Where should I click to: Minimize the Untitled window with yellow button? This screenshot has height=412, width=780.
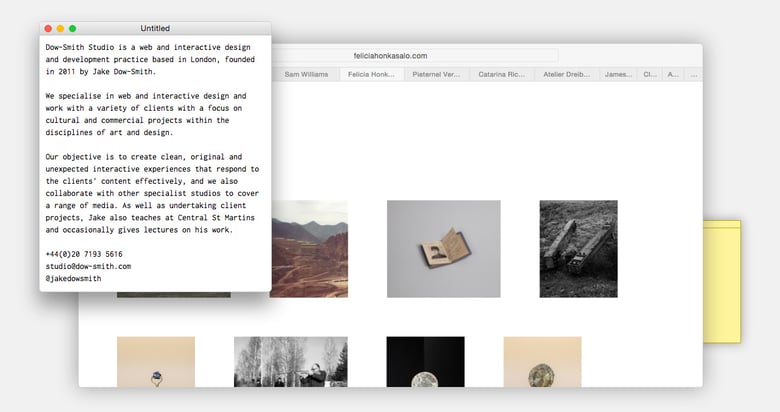click(x=60, y=29)
